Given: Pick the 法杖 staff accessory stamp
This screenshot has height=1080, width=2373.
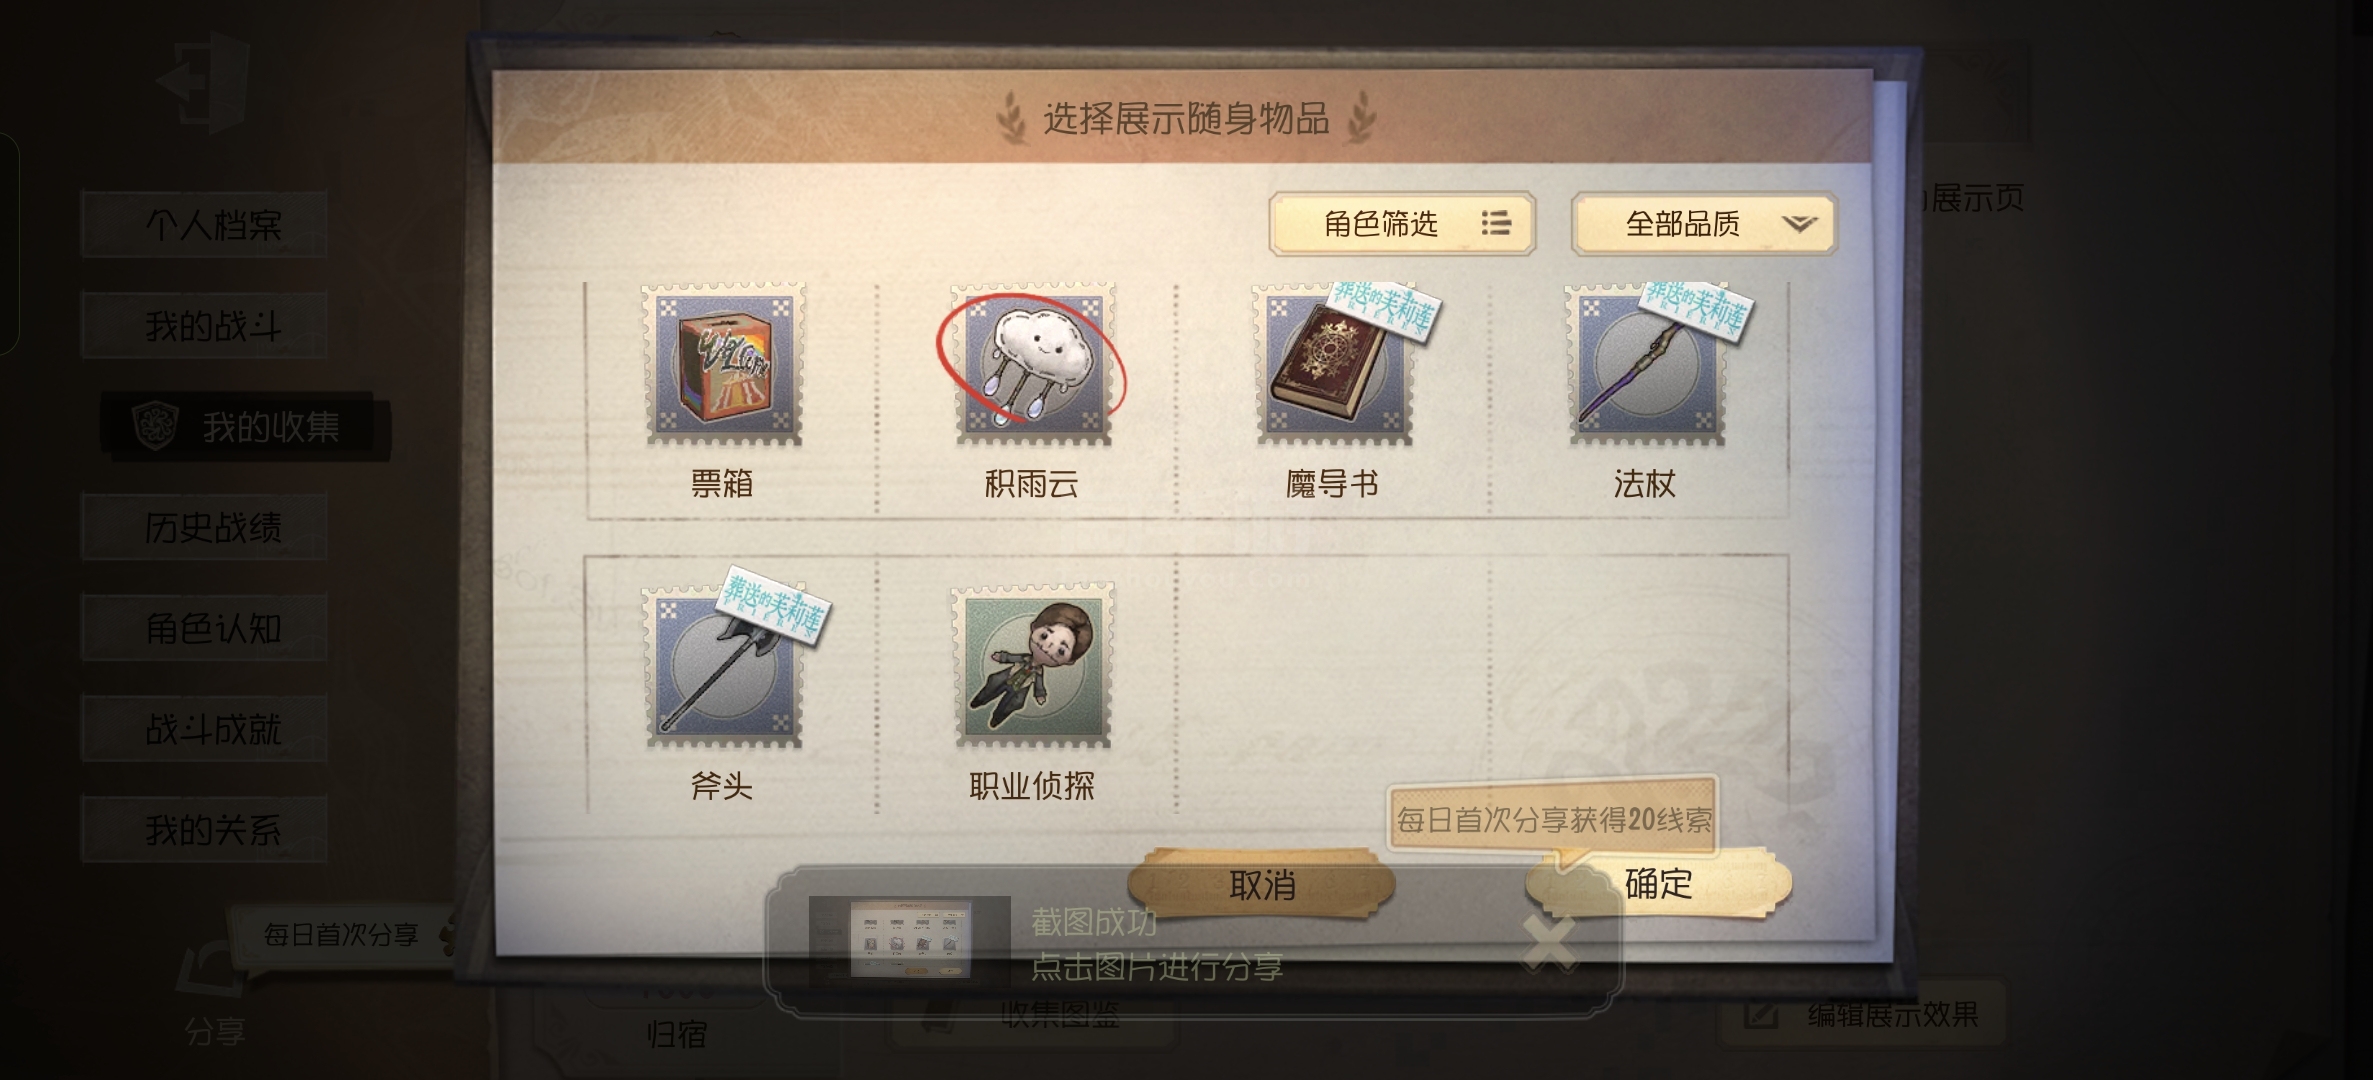Looking at the screenshot, I should click(1646, 364).
